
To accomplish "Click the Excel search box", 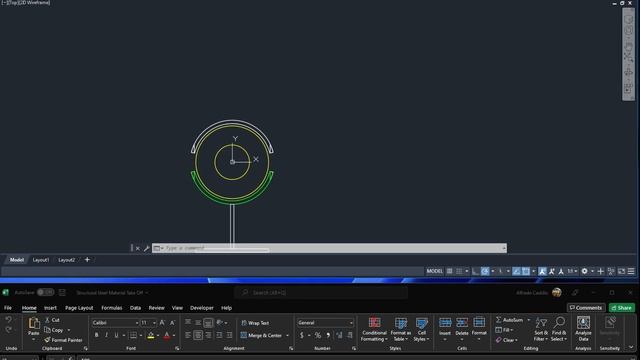I will click(x=321, y=292).
